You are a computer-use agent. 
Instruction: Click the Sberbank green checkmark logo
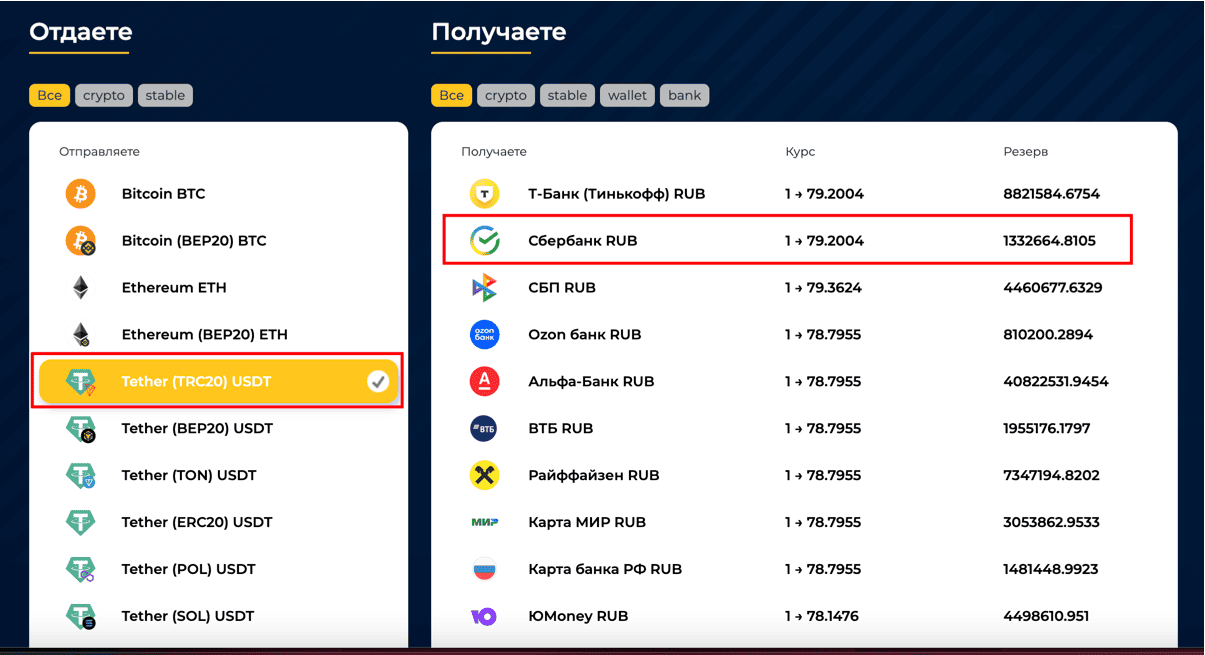click(x=484, y=241)
